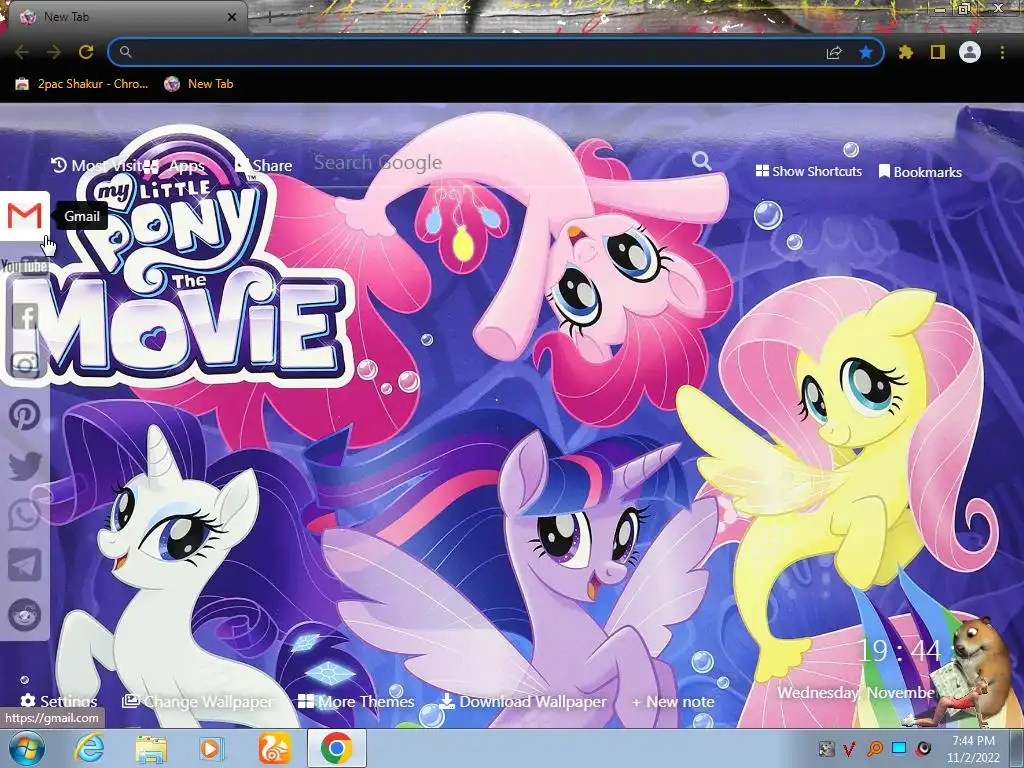The image size is (1024, 768).
Task: Close the New Tab browser tab
Action: click(232, 17)
